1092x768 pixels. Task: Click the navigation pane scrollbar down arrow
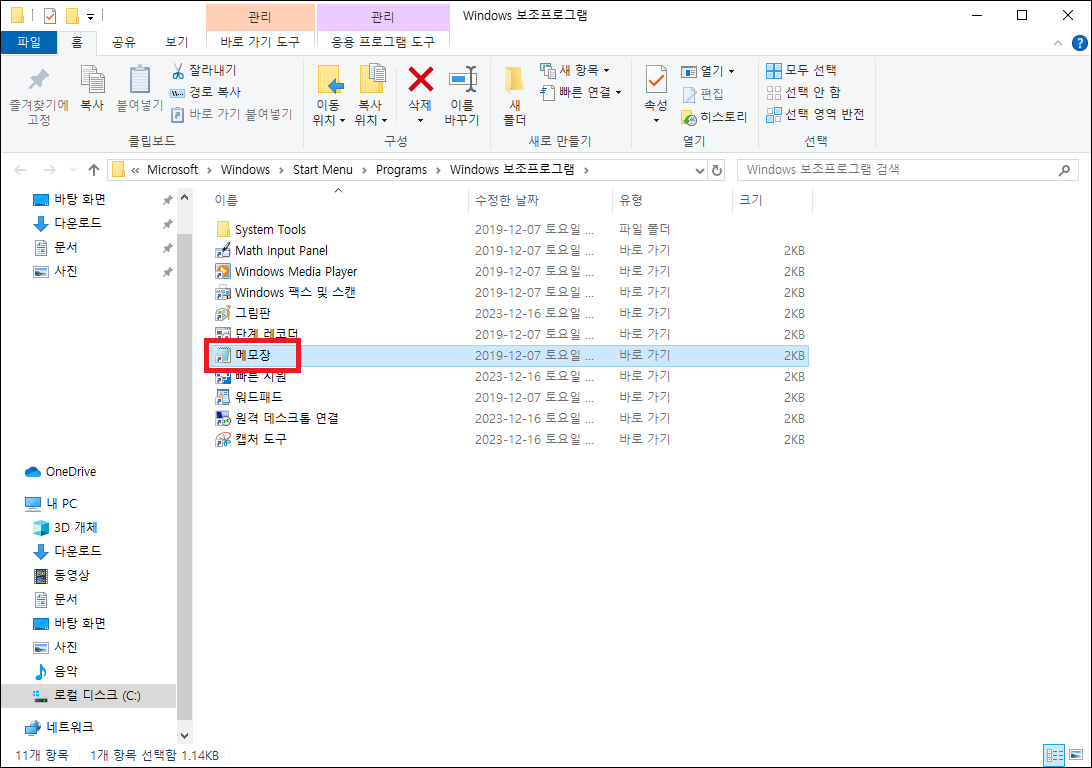pos(185,735)
